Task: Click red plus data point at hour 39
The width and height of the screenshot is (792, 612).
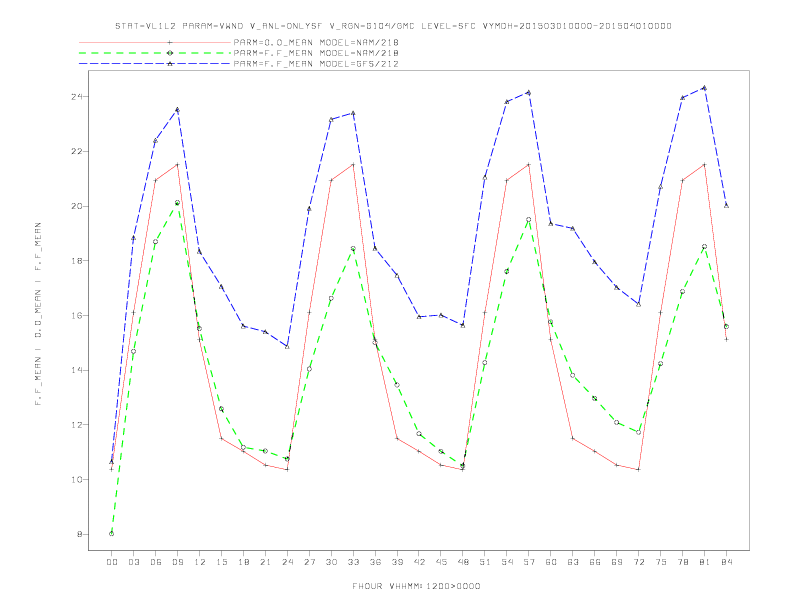Action: tap(397, 438)
